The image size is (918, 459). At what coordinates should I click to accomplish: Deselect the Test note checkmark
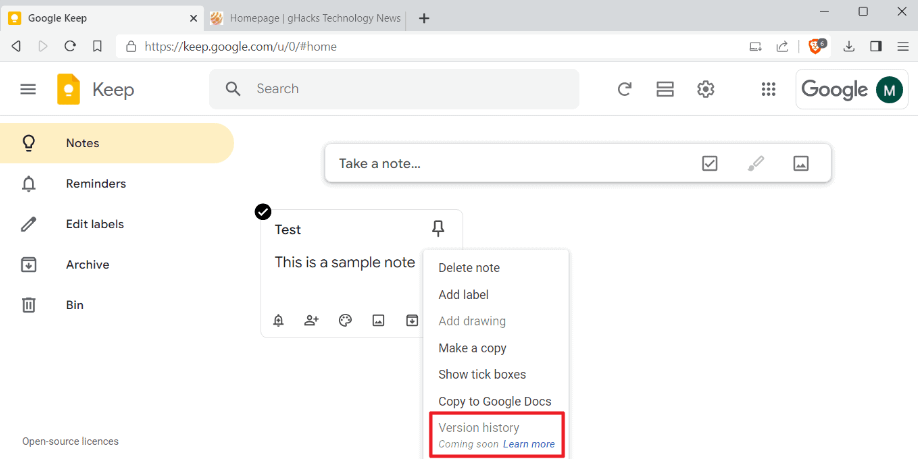click(263, 211)
